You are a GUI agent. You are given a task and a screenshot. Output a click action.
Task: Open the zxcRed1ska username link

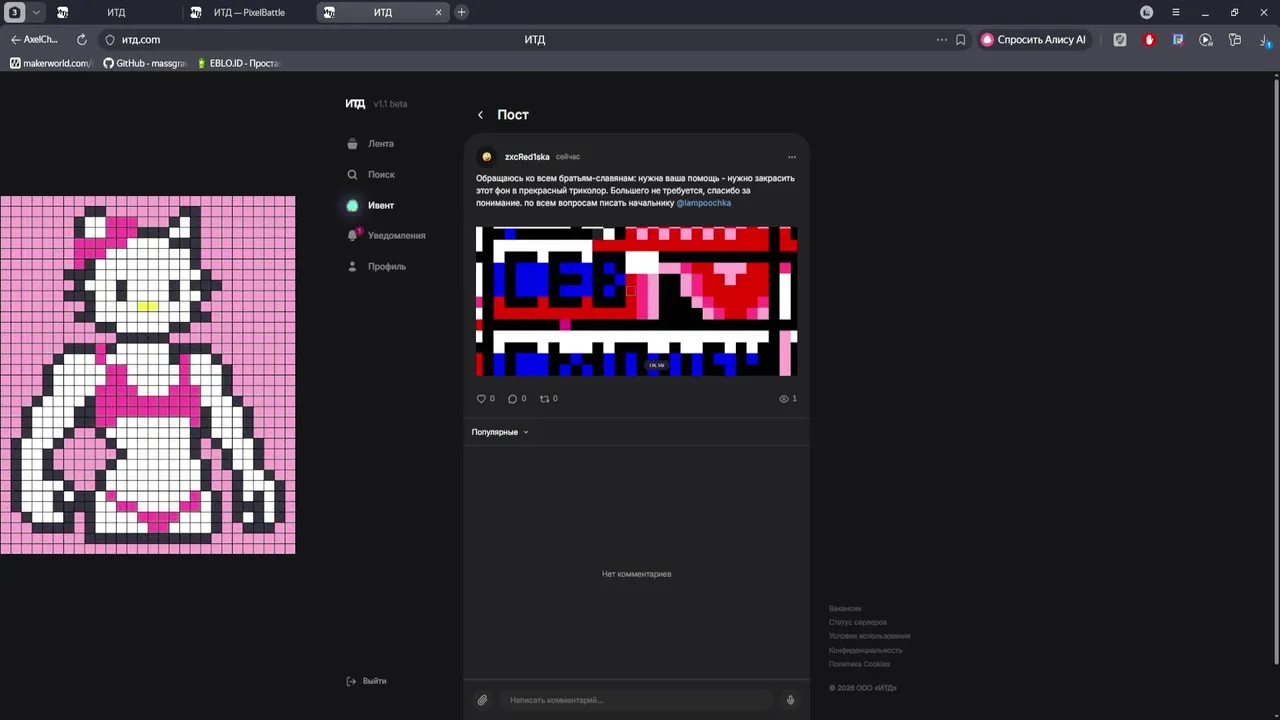point(527,157)
